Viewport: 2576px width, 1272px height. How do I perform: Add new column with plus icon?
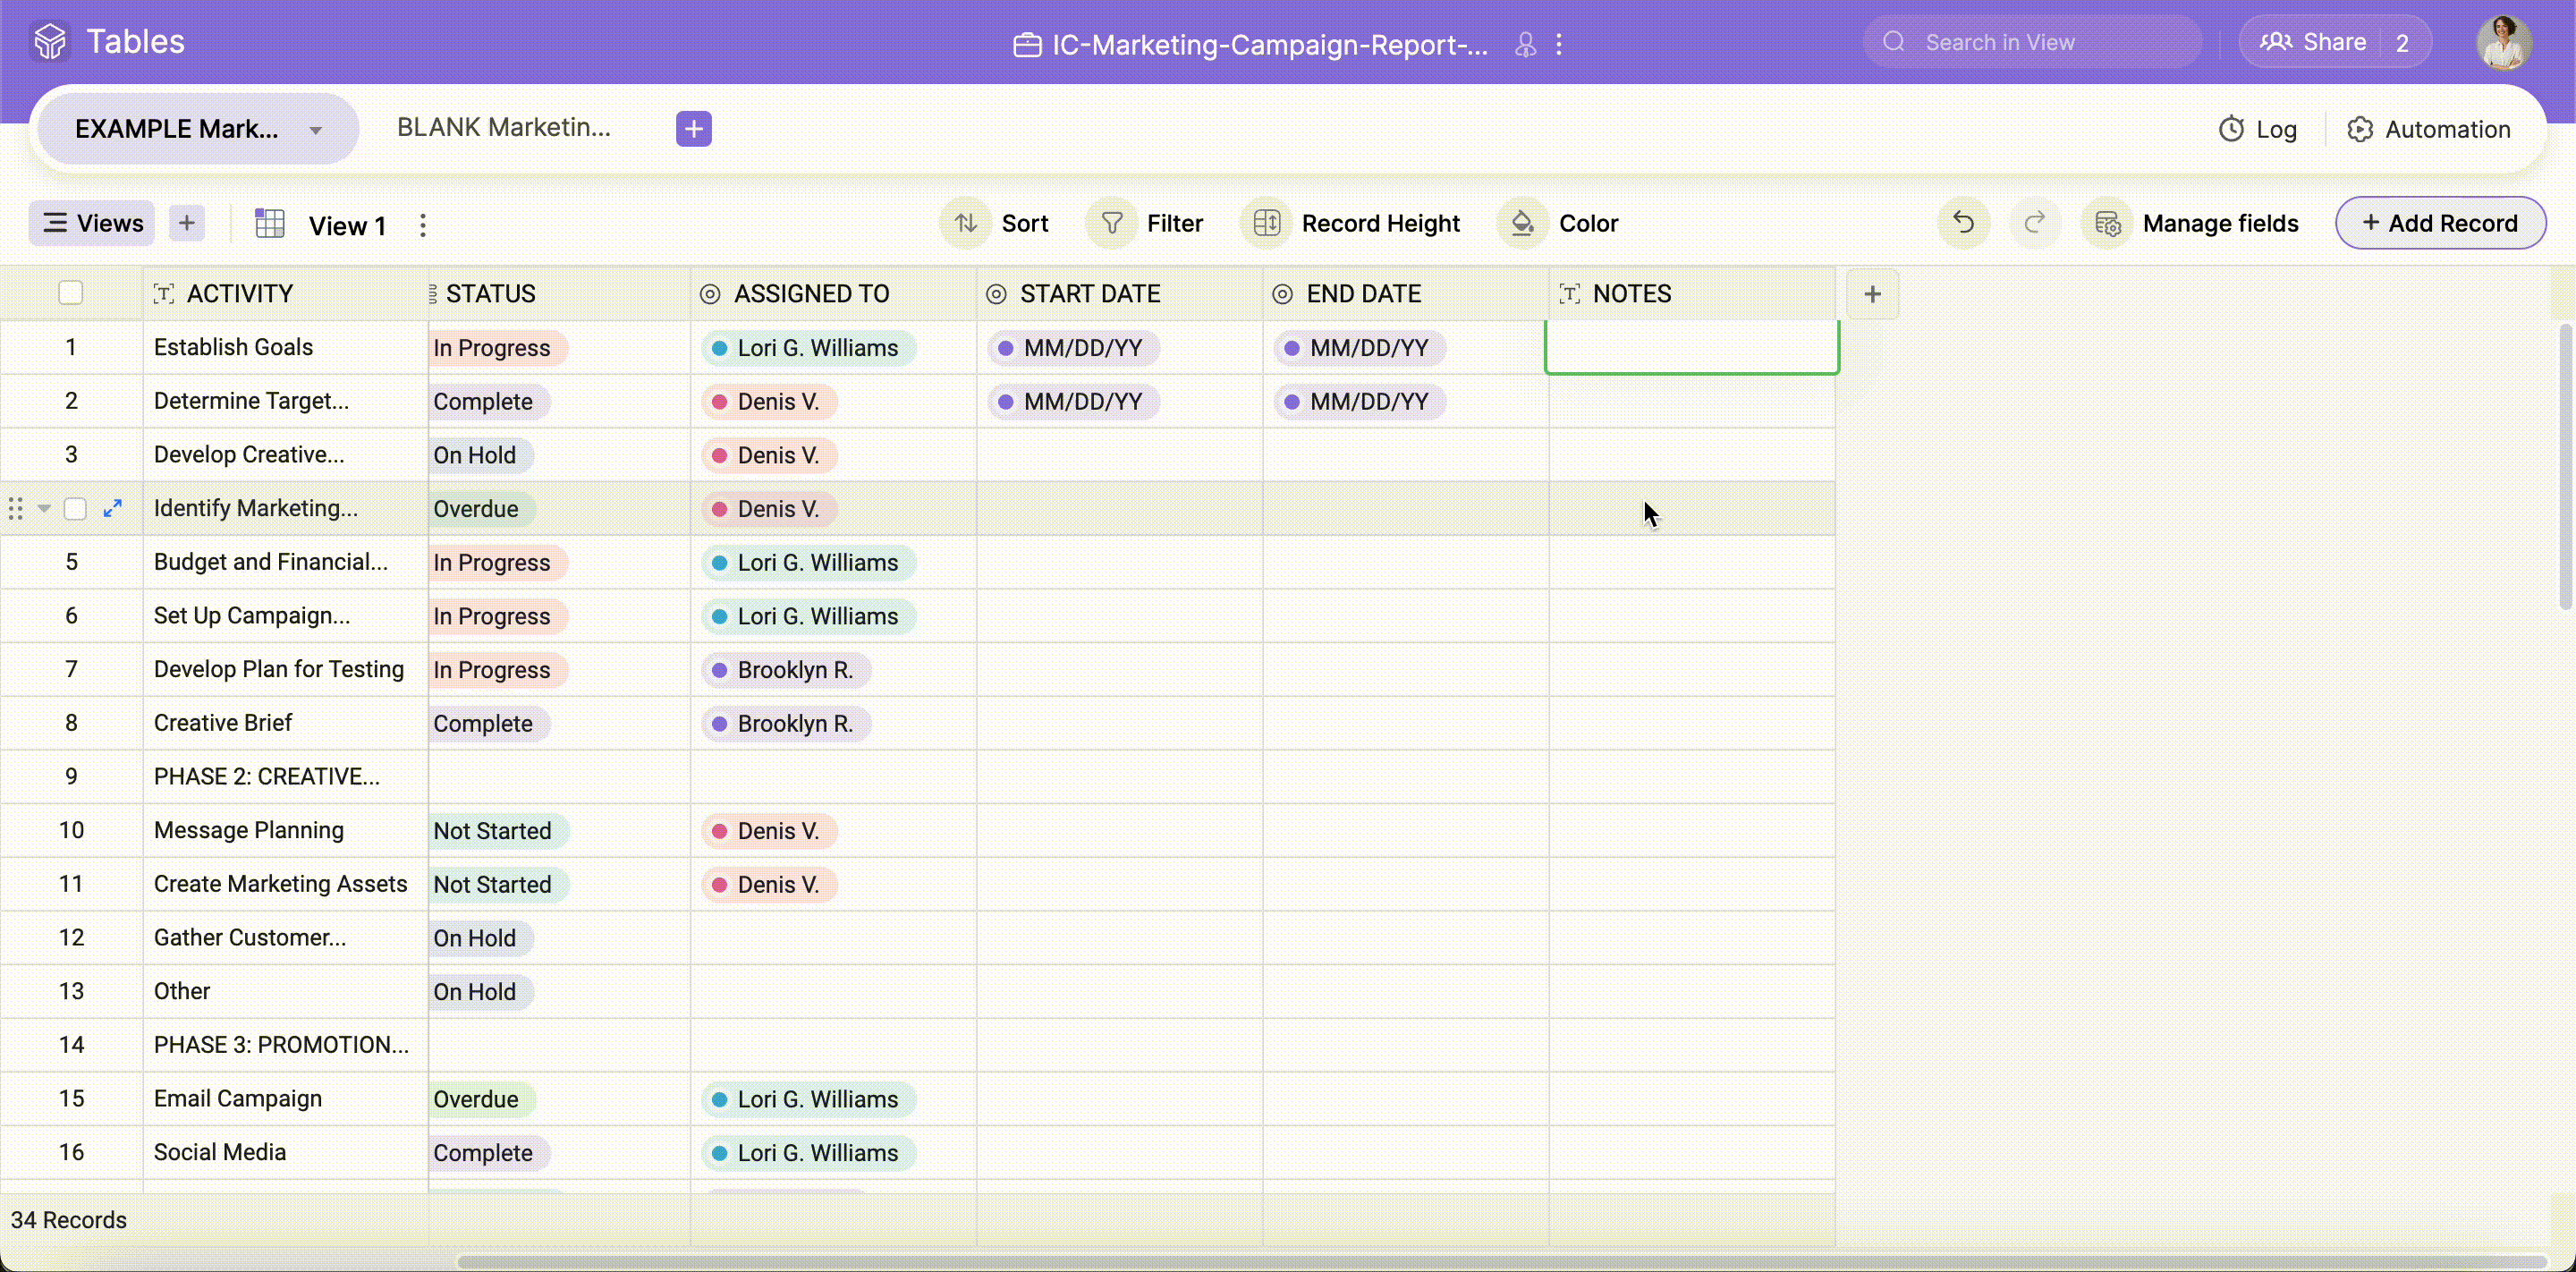coord(1872,294)
